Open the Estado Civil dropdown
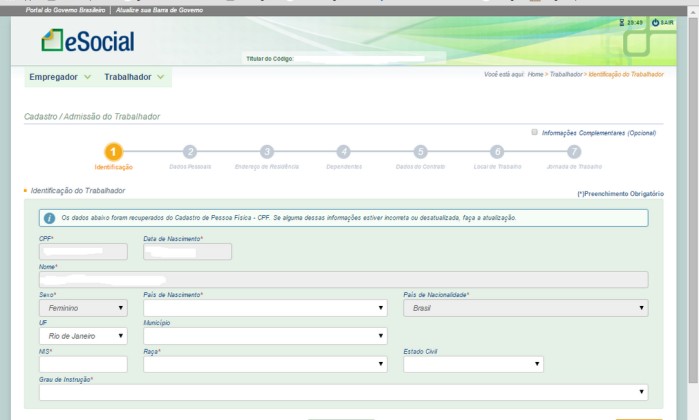 click(x=474, y=364)
